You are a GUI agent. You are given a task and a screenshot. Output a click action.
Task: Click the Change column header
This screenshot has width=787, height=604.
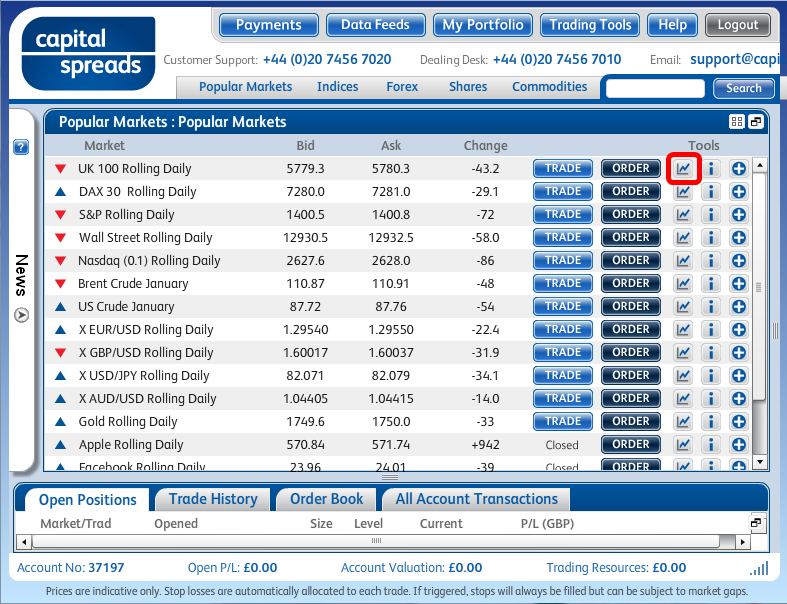[485, 146]
